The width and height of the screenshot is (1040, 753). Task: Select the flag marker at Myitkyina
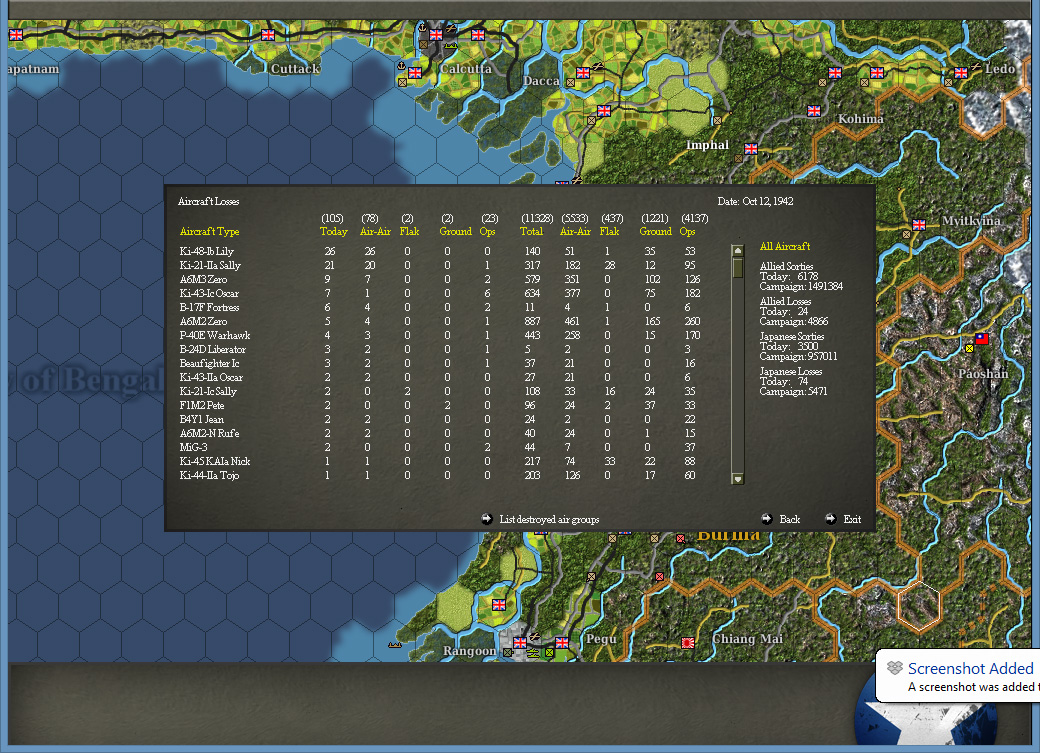[x=918, y=223]
